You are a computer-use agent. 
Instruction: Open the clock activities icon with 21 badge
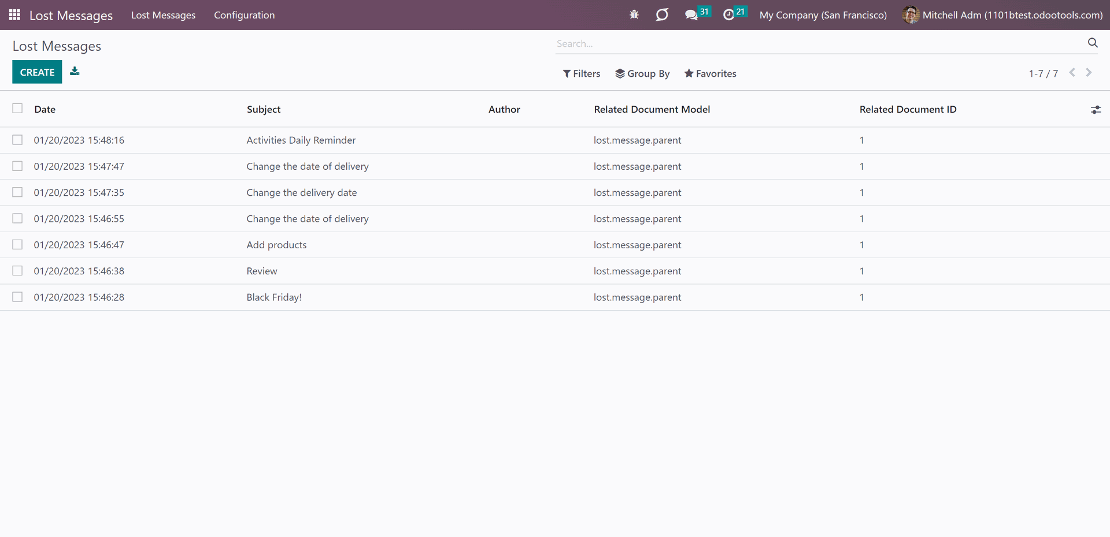point(734,14)
